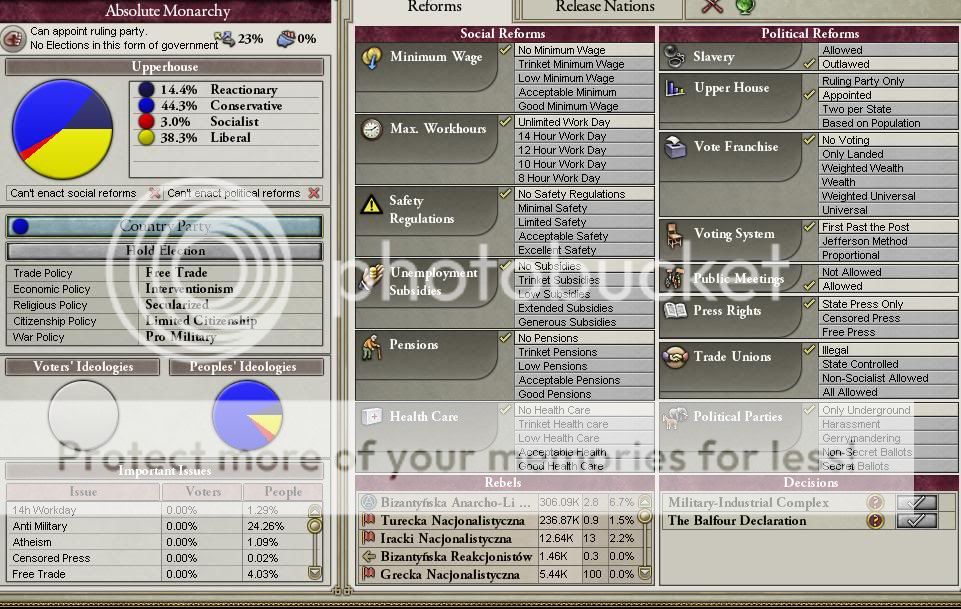The height and width of the screenshot is (609, 961).
Task: Switch to the Release Nations tab
Action: point(605,8)
